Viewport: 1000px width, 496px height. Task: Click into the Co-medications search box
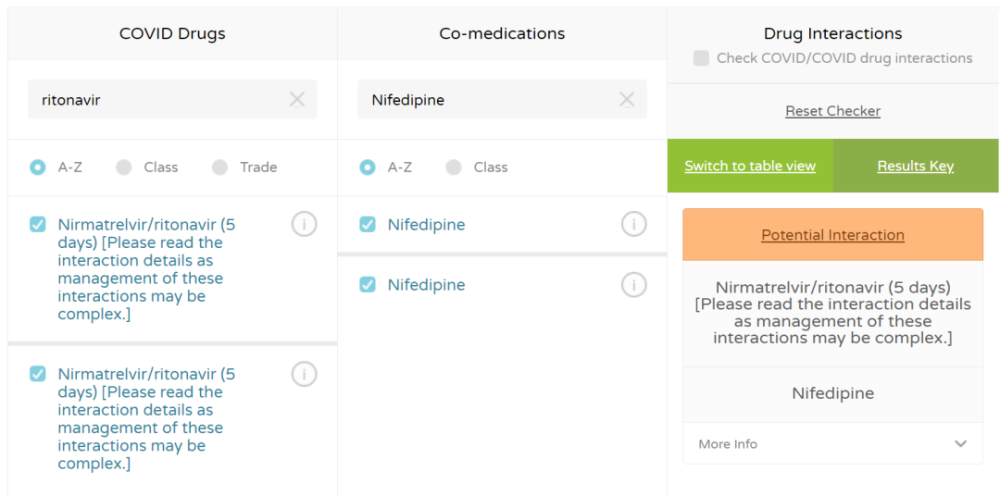tap(490, 100)
